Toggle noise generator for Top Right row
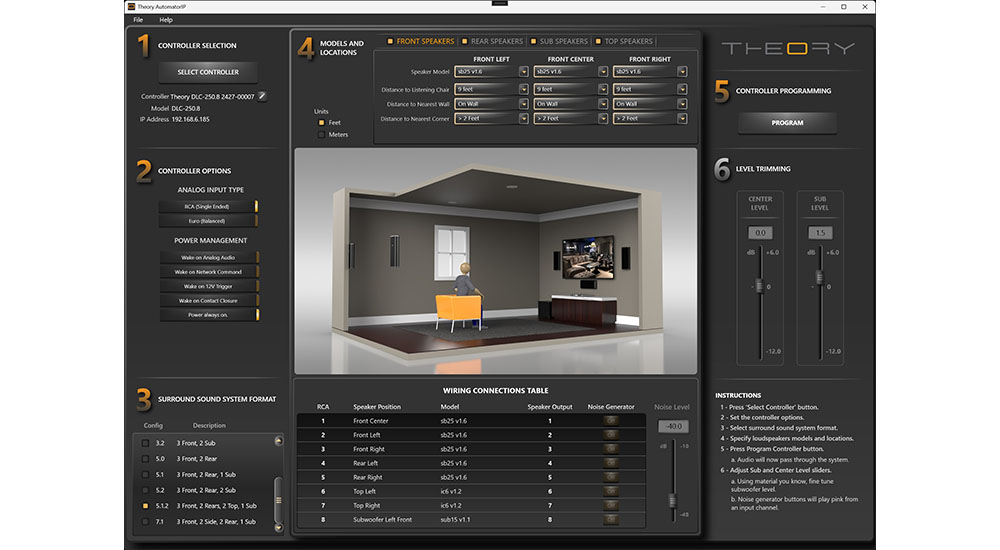 pyautogui.click(x=610, y=505)
